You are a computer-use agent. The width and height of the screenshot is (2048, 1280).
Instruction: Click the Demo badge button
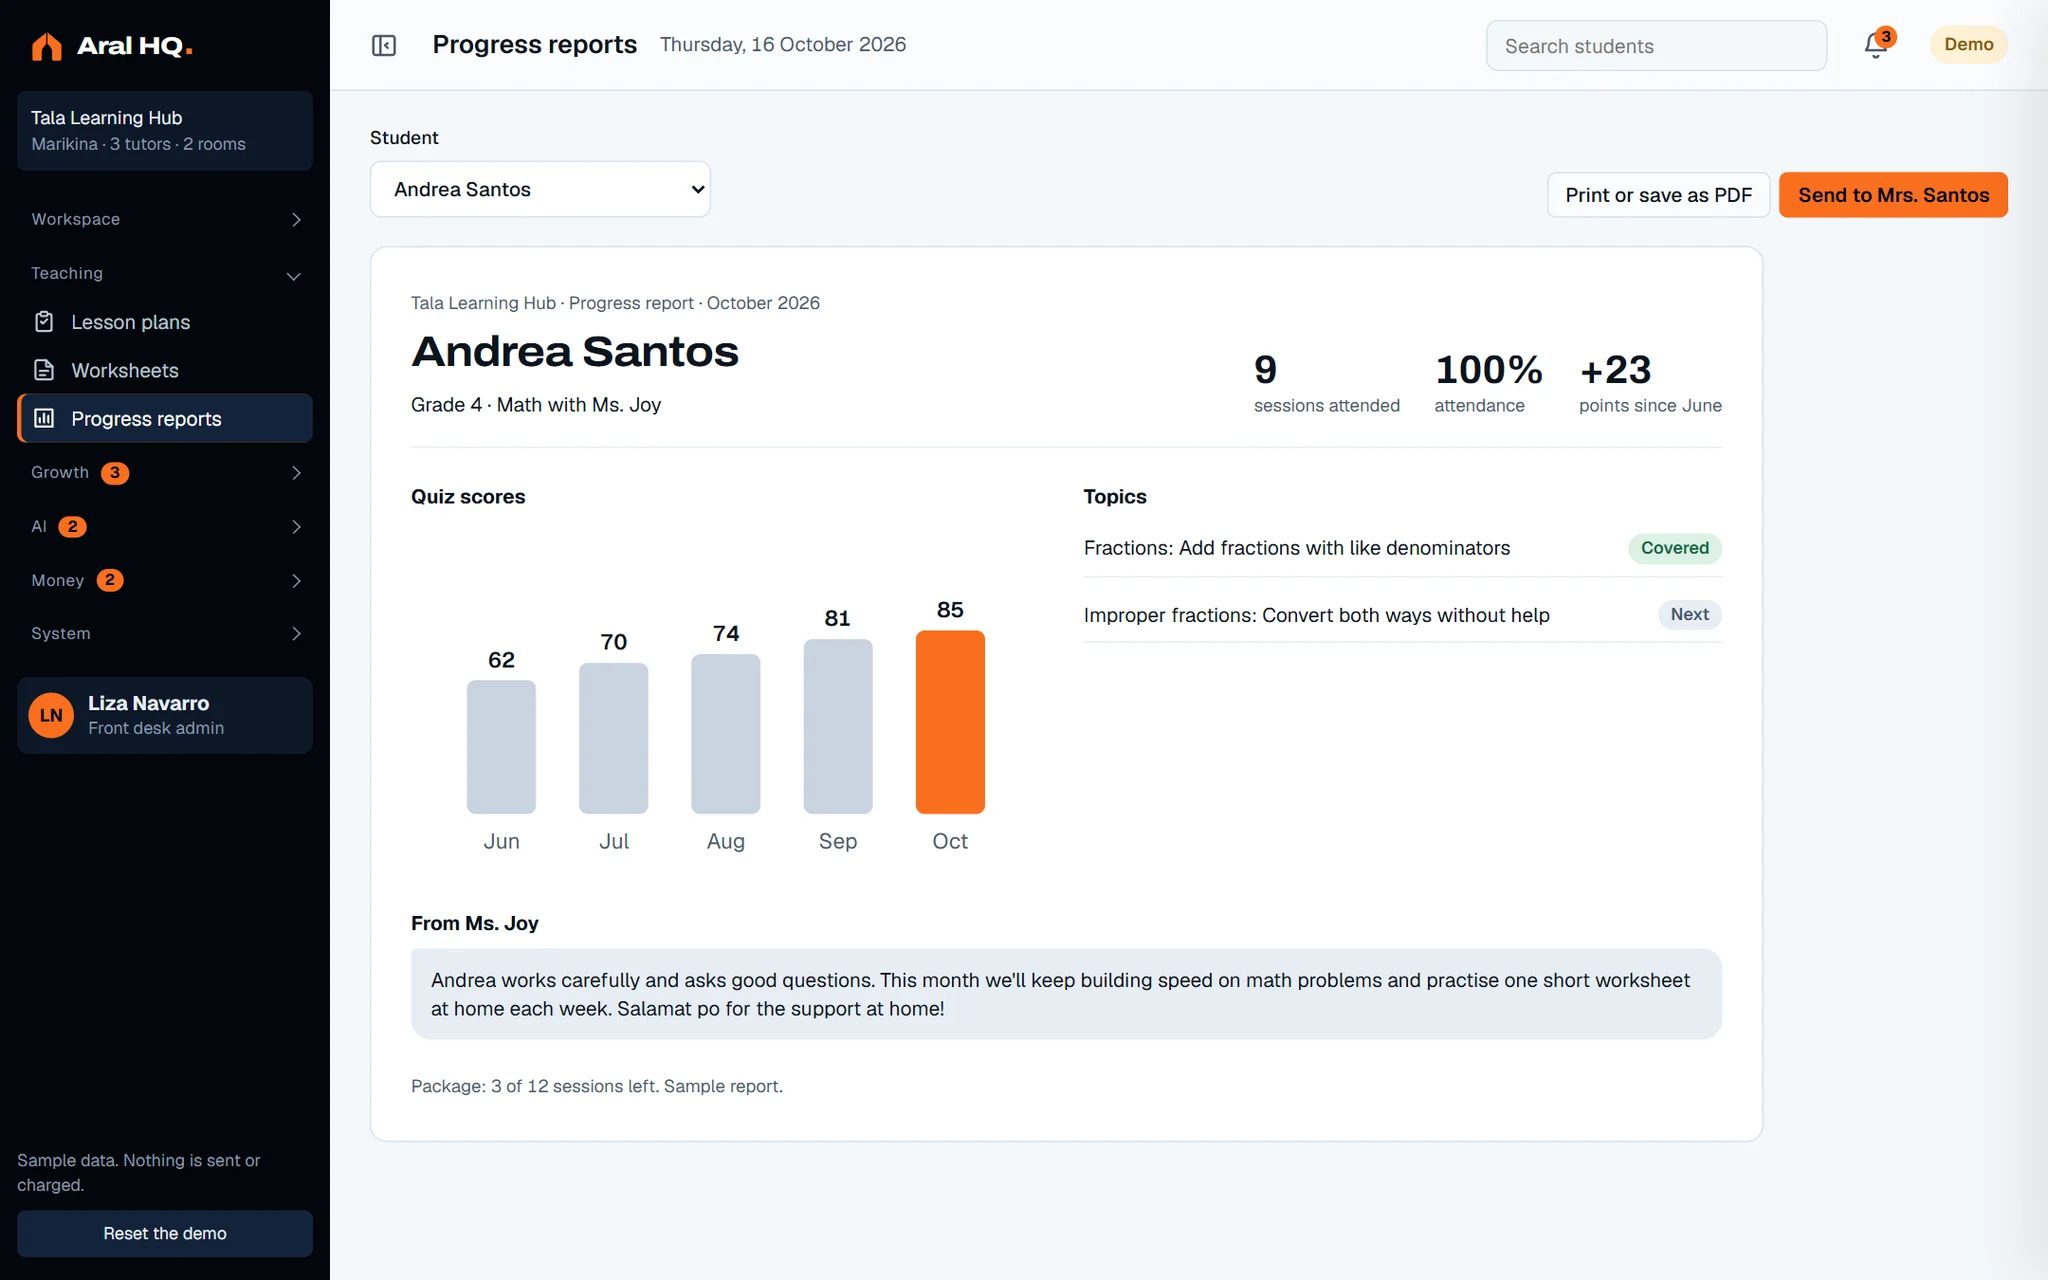tap(1968, 45)
